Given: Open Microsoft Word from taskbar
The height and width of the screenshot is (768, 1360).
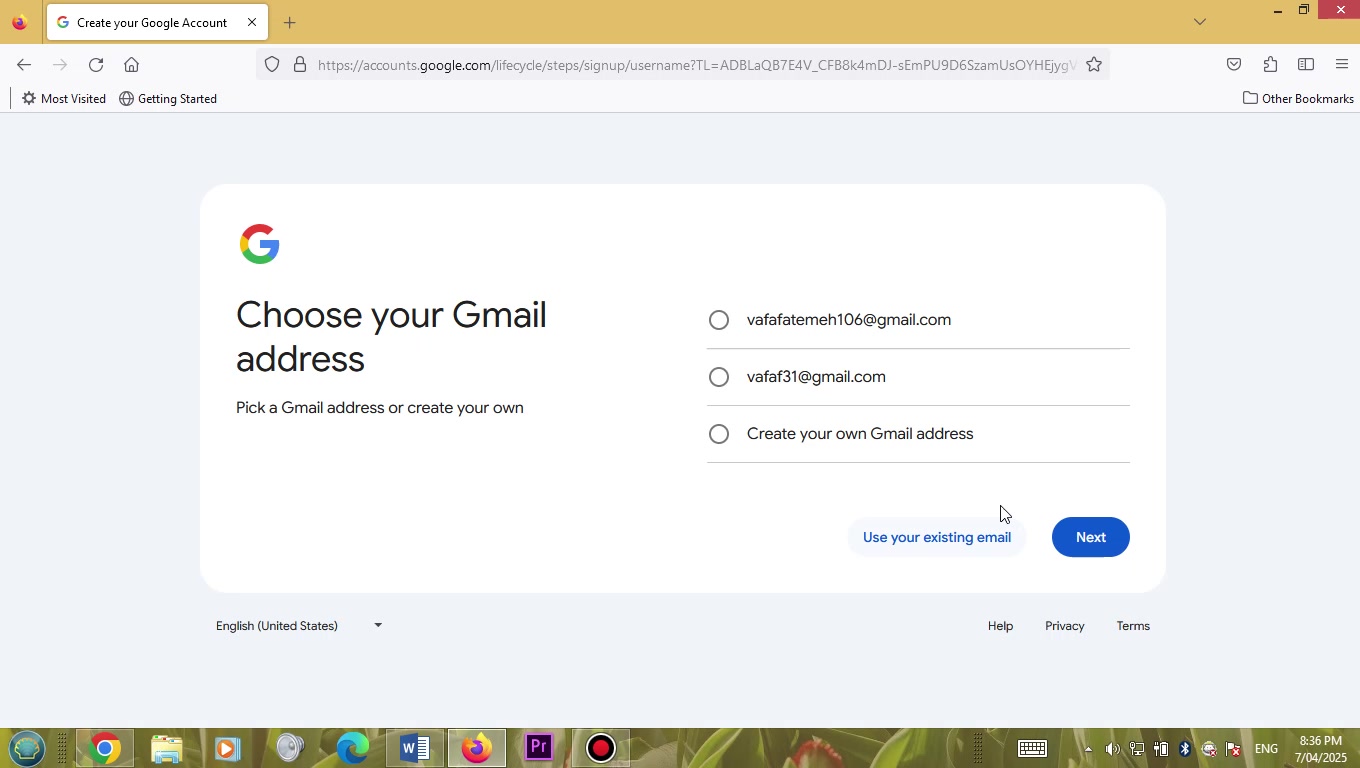Looking at the screenshot, I should (414, 748).
